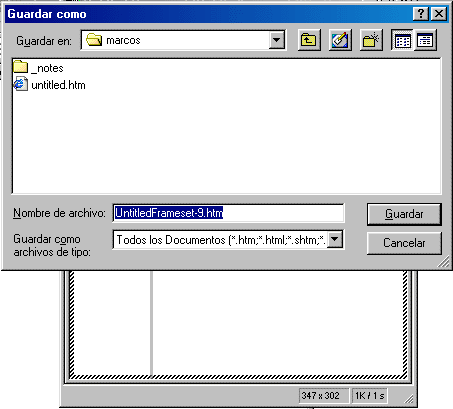The image size is (453, 409).
Task: Create a new folder icon
Action: [371, 40]
